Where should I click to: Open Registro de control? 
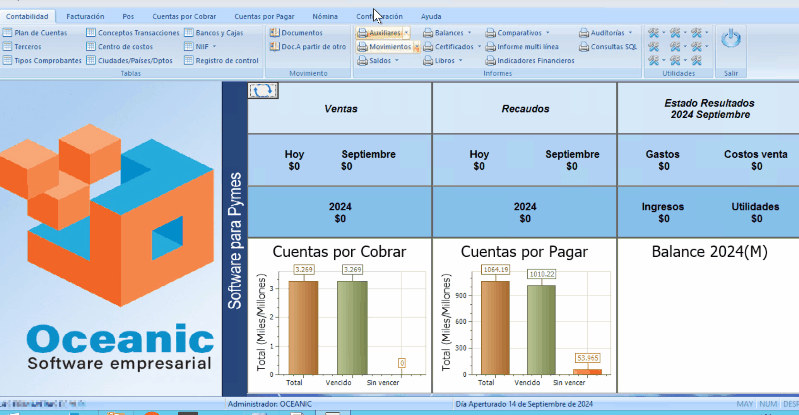tap(221, 60)
